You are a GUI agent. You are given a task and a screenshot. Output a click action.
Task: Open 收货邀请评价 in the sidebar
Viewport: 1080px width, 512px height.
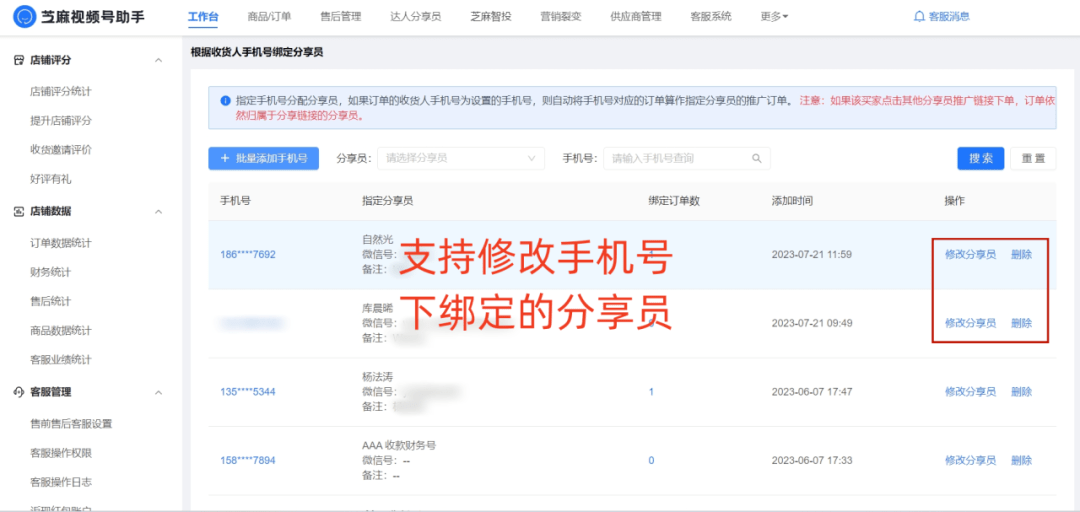[61, 150]
